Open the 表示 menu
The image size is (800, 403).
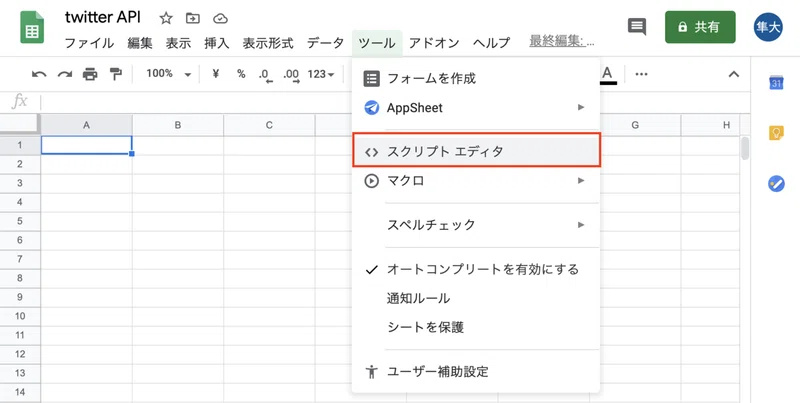point(178,43)
